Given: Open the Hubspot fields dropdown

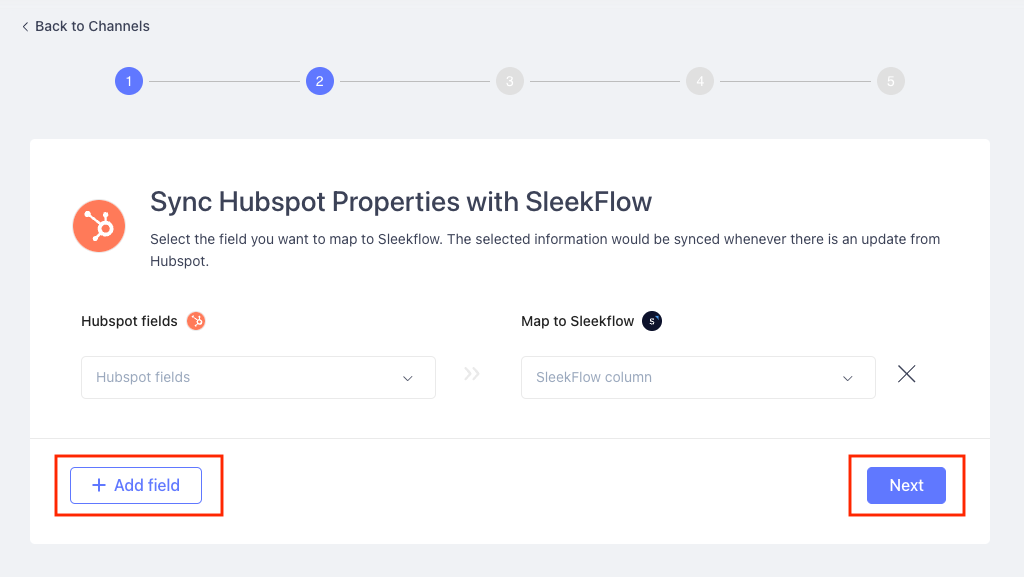Looking at the screenshot, I should click(258, 377).
